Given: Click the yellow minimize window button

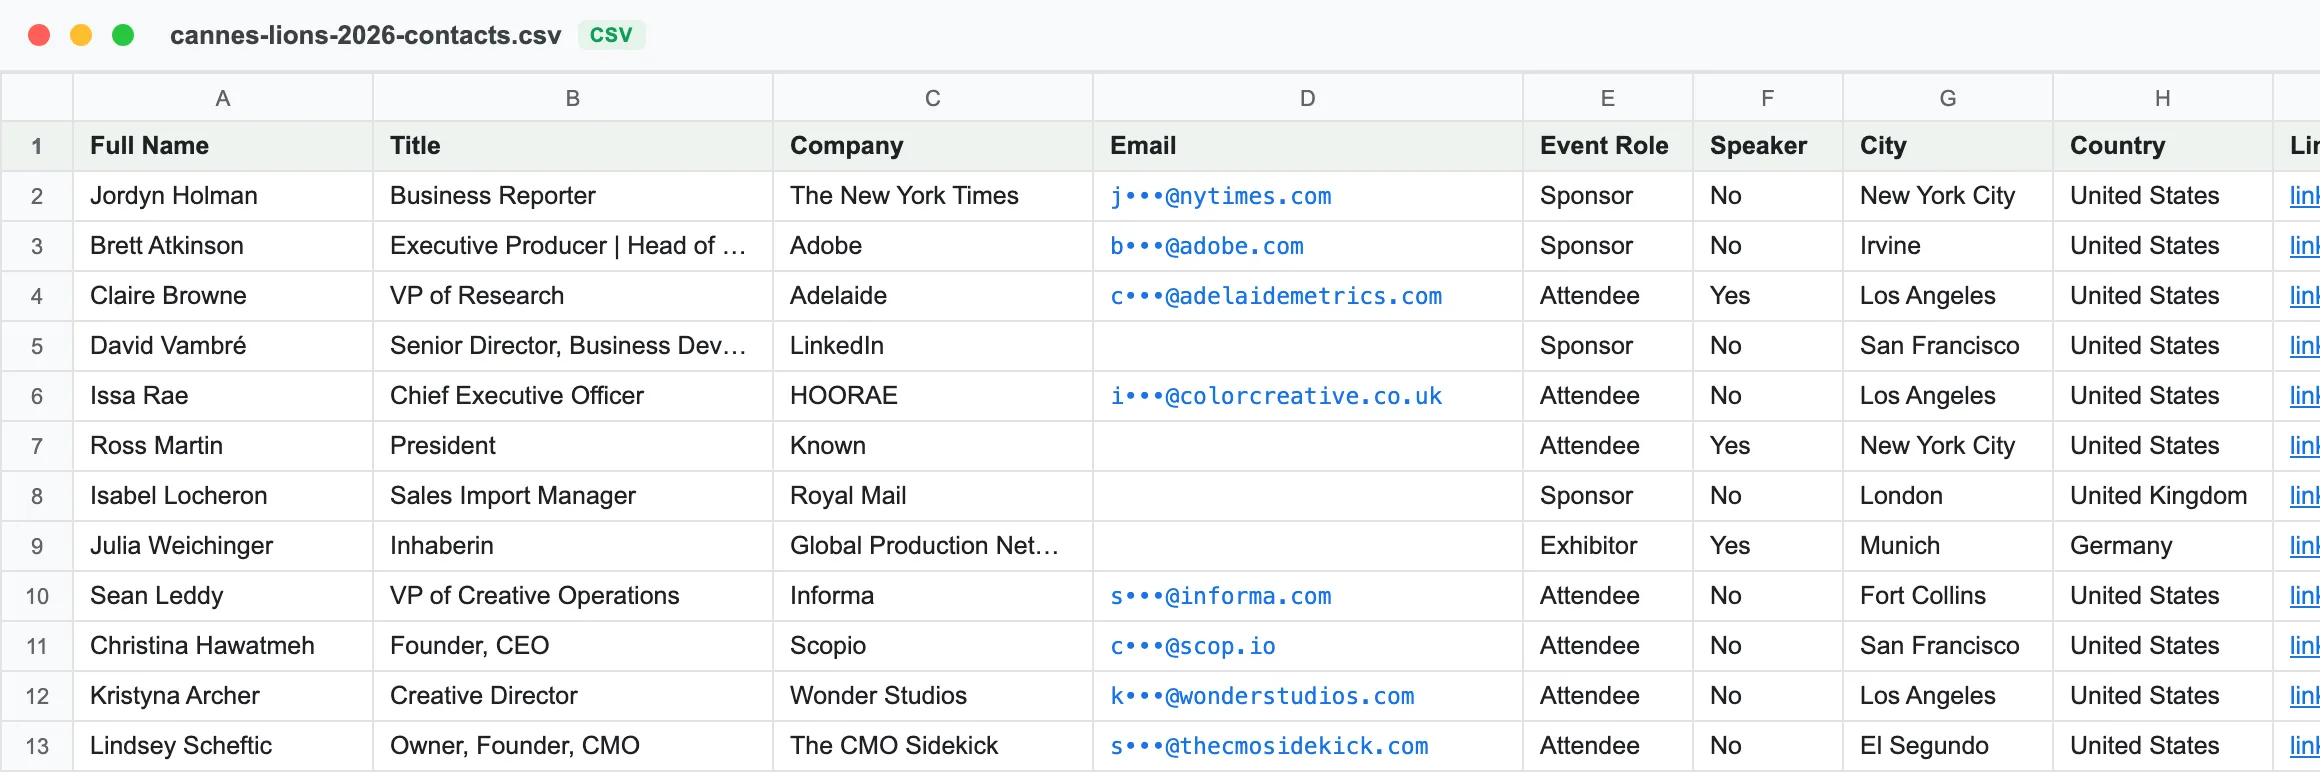Looking at the screenshot, I should click(81, 35).
